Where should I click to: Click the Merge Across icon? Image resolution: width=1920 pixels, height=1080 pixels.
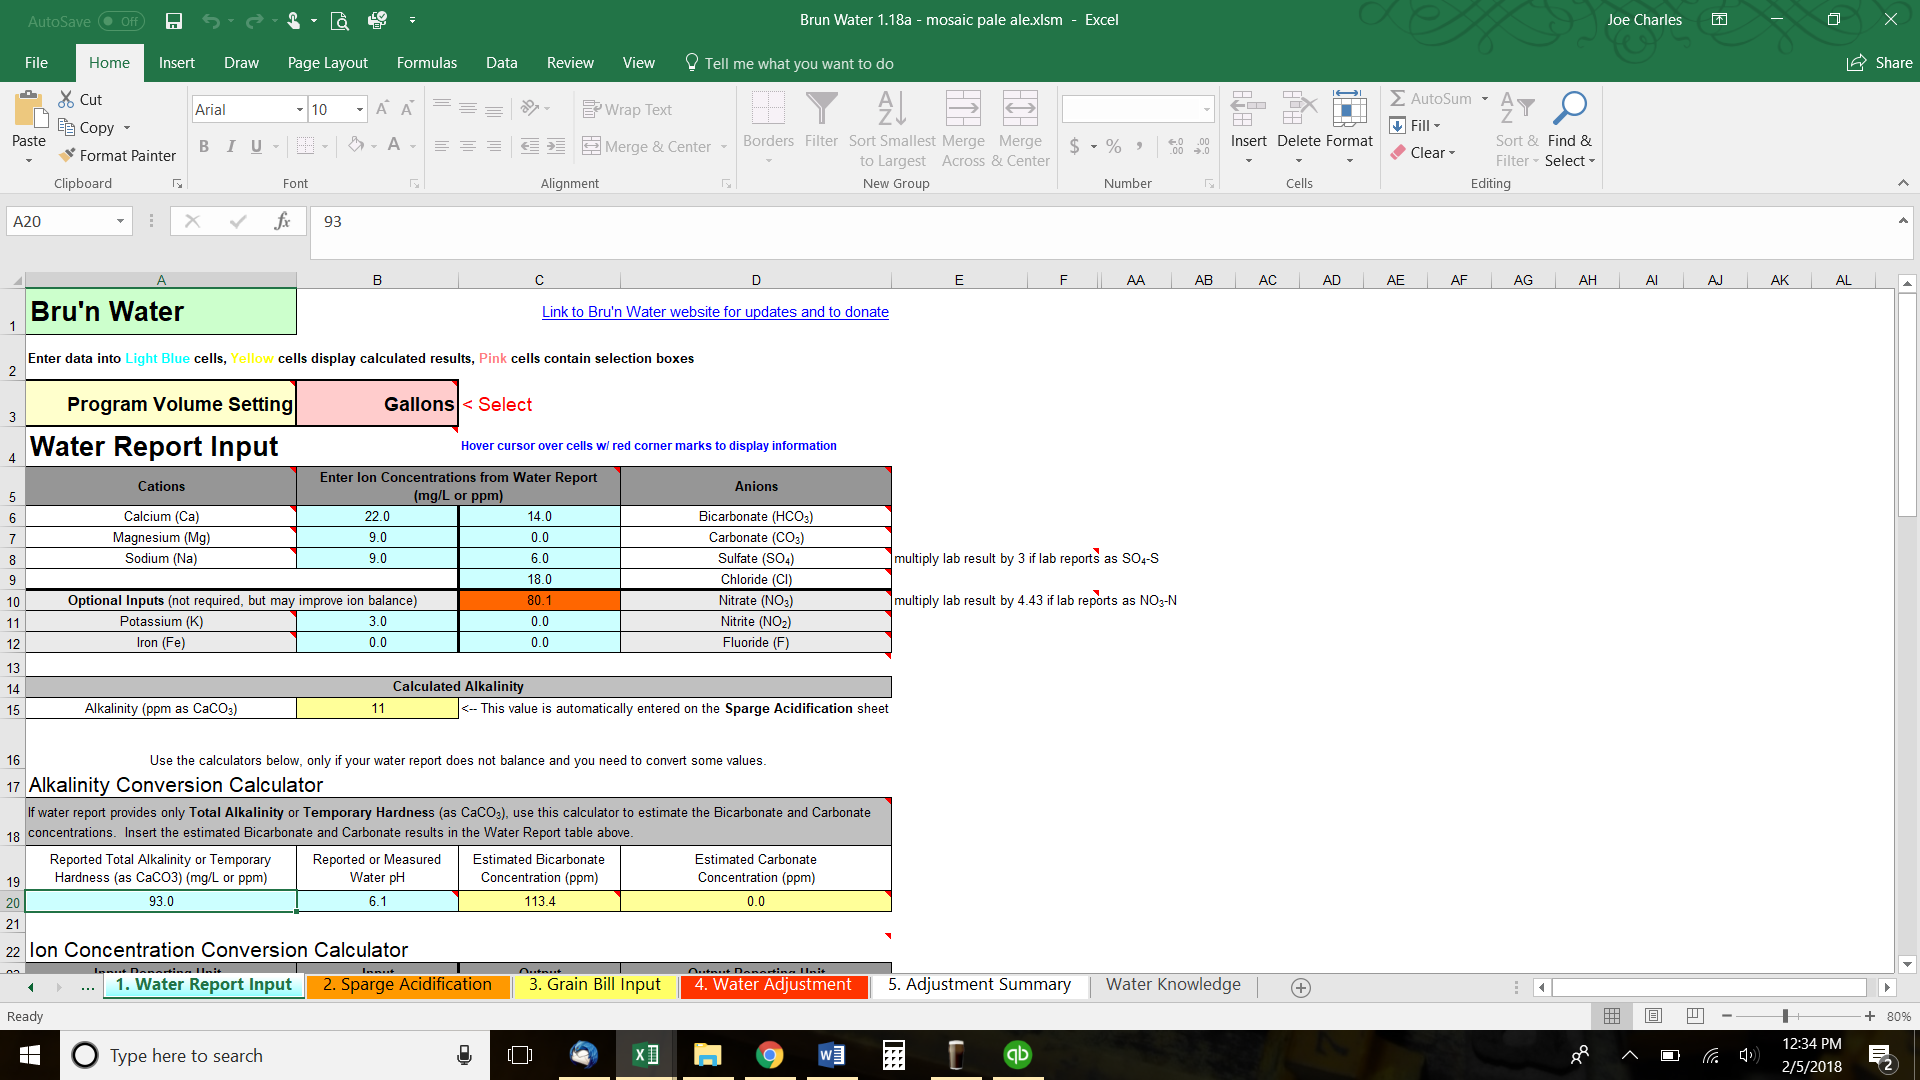(963, 109)
